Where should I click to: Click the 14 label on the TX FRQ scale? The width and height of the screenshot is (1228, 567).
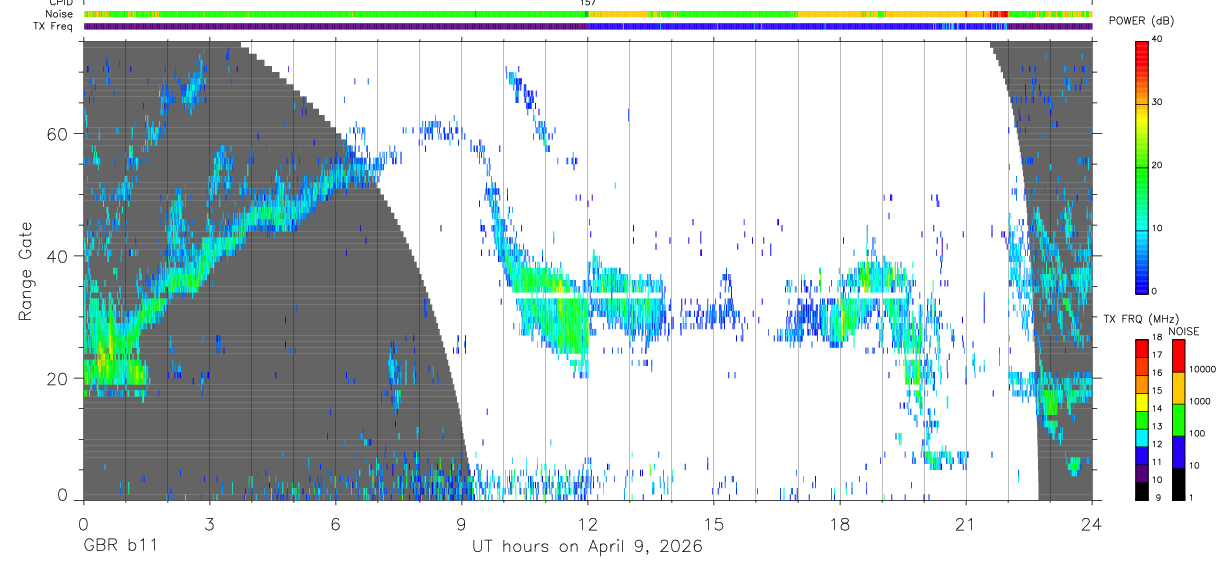pos(1157,409)
